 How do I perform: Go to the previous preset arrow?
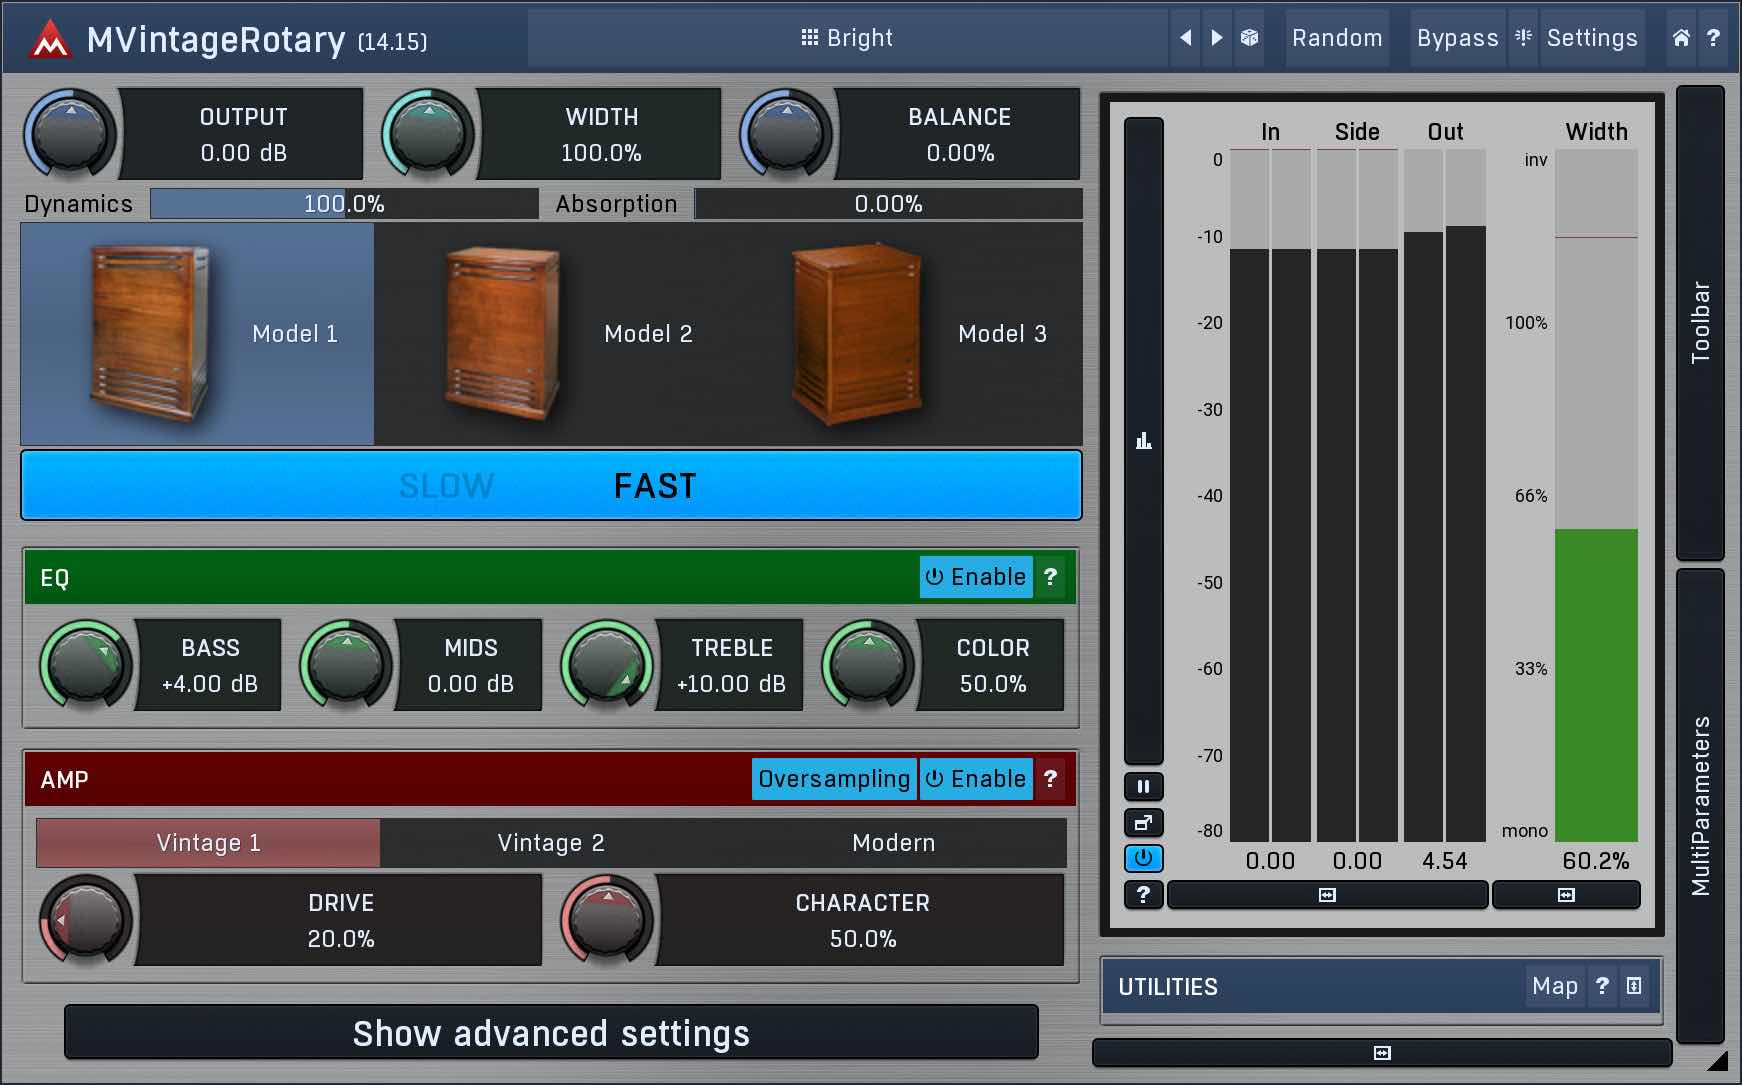coord(1185,38)
